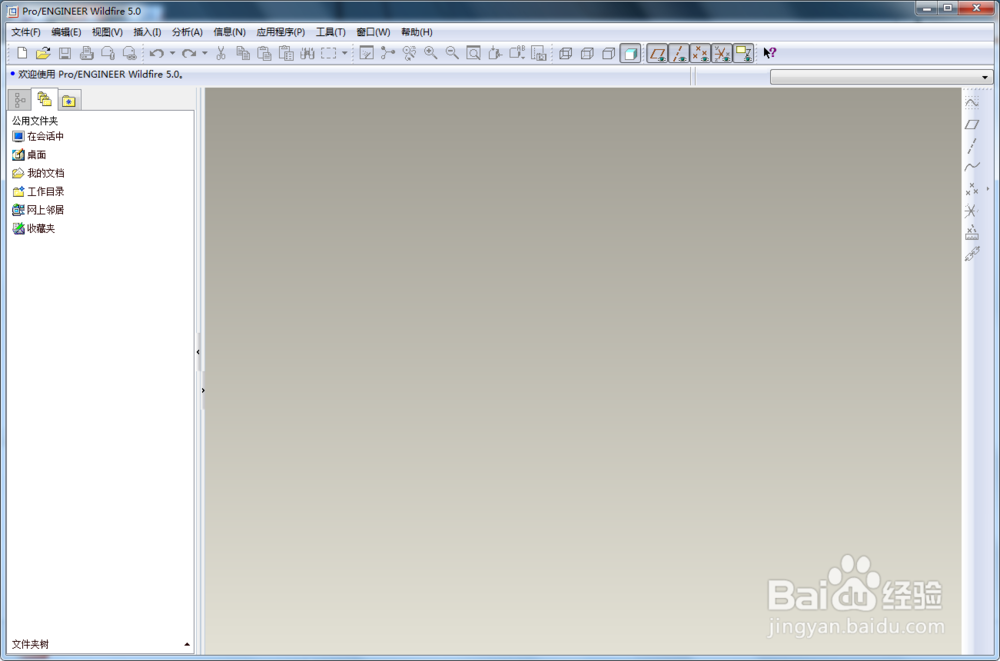Click the analysis feature tool in right toolbar

pyautogui.click(x=971, y=232)
